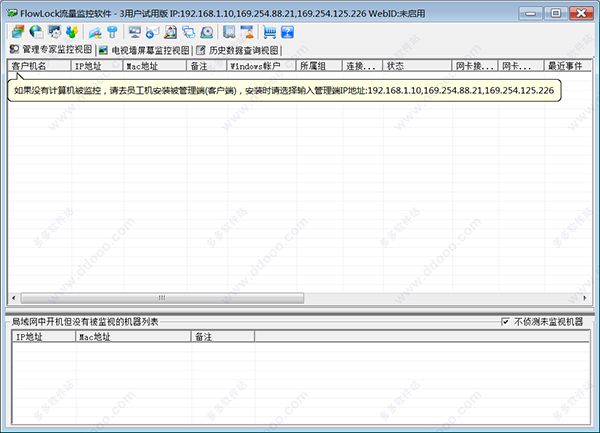600x433 pixels.
Task: Click the gray book toolbar icon
Action: [x=229, y=32]
